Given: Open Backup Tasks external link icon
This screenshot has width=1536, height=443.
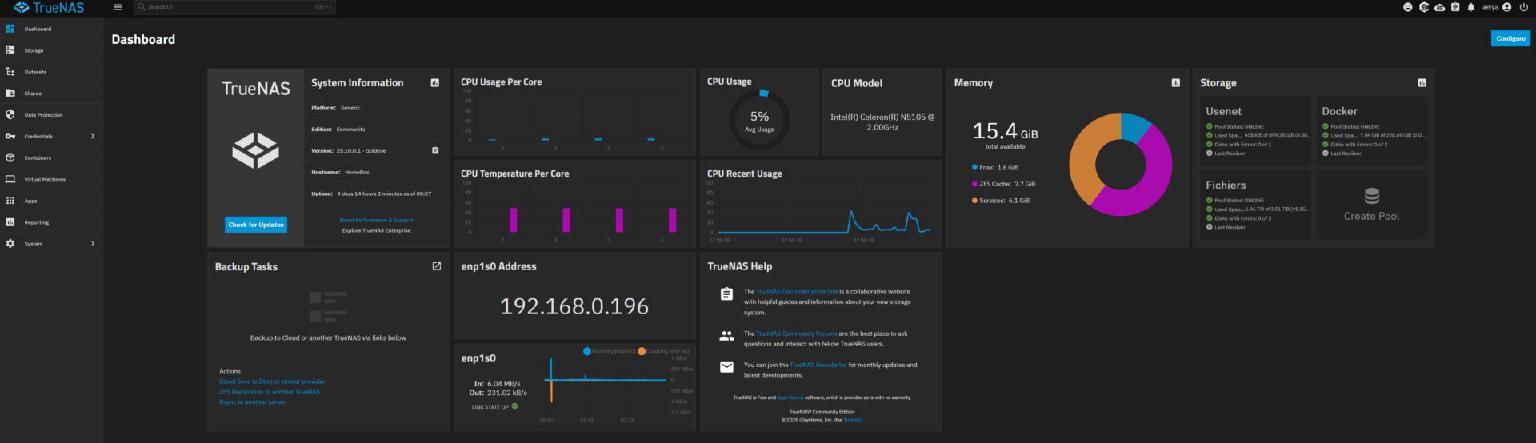Looking at the screenshot, I should pos(436,267).
